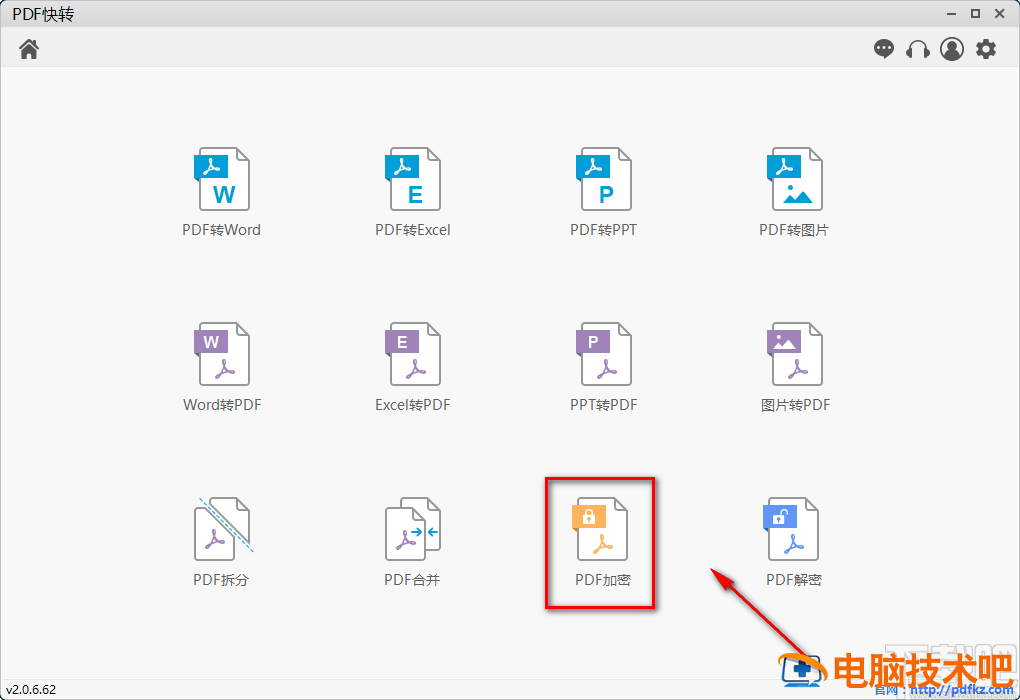Click the 图片转PDF label text
The width and height of the screenshot is (1020, 700).
click(795, 405)
